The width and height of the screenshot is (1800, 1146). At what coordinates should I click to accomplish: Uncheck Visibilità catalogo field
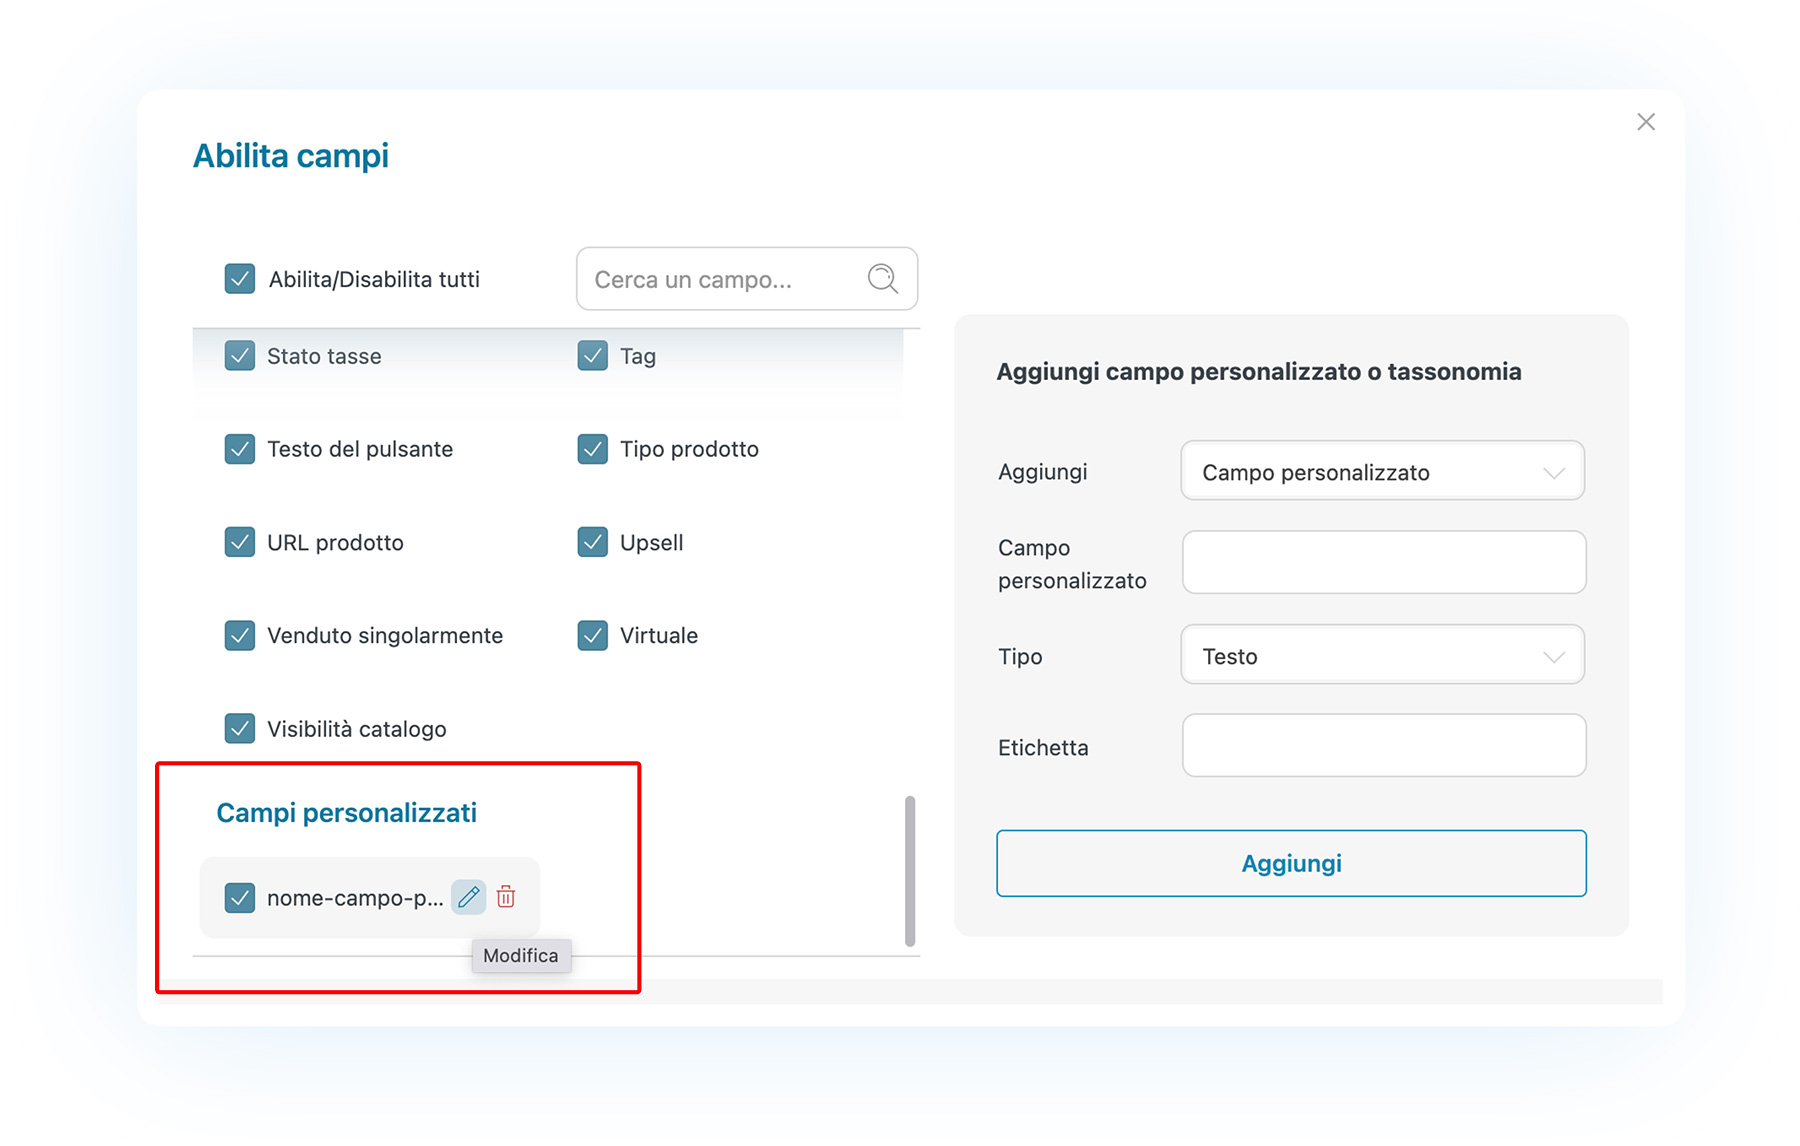point(240,728)
